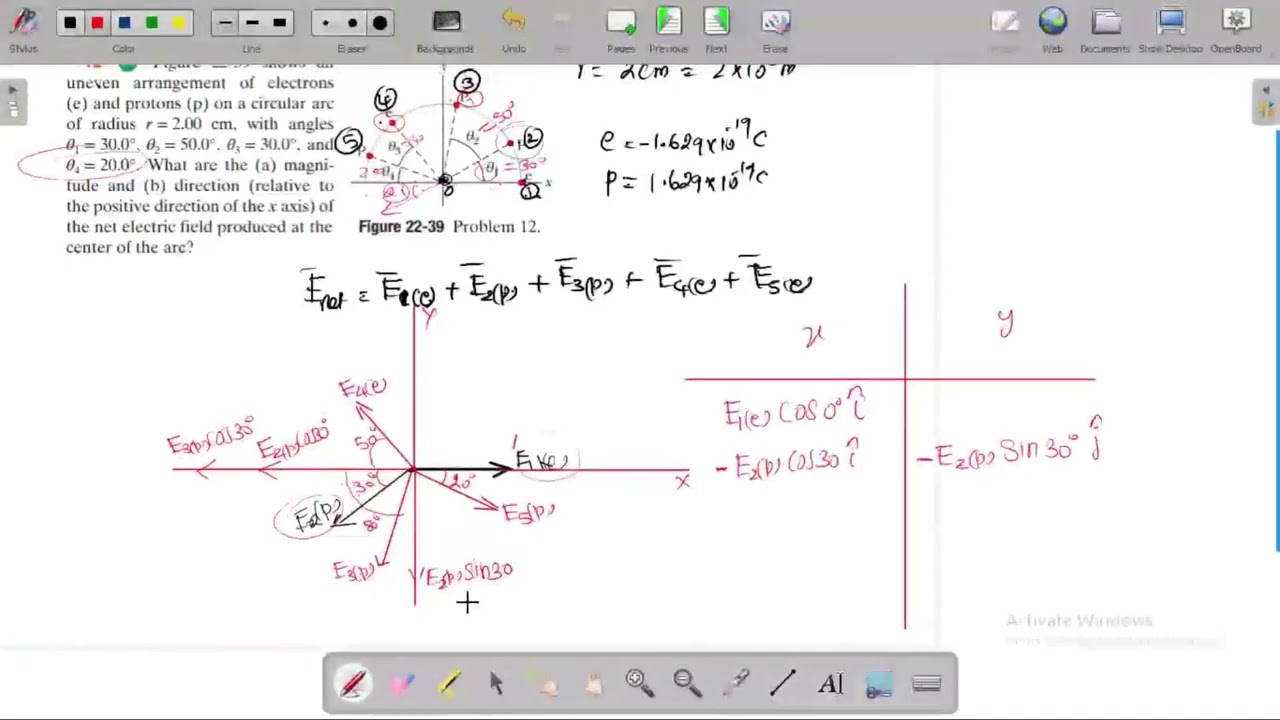Go to the Next page
The height and width of the screenshot is (720, 1280).
click(x=716, y=28)
